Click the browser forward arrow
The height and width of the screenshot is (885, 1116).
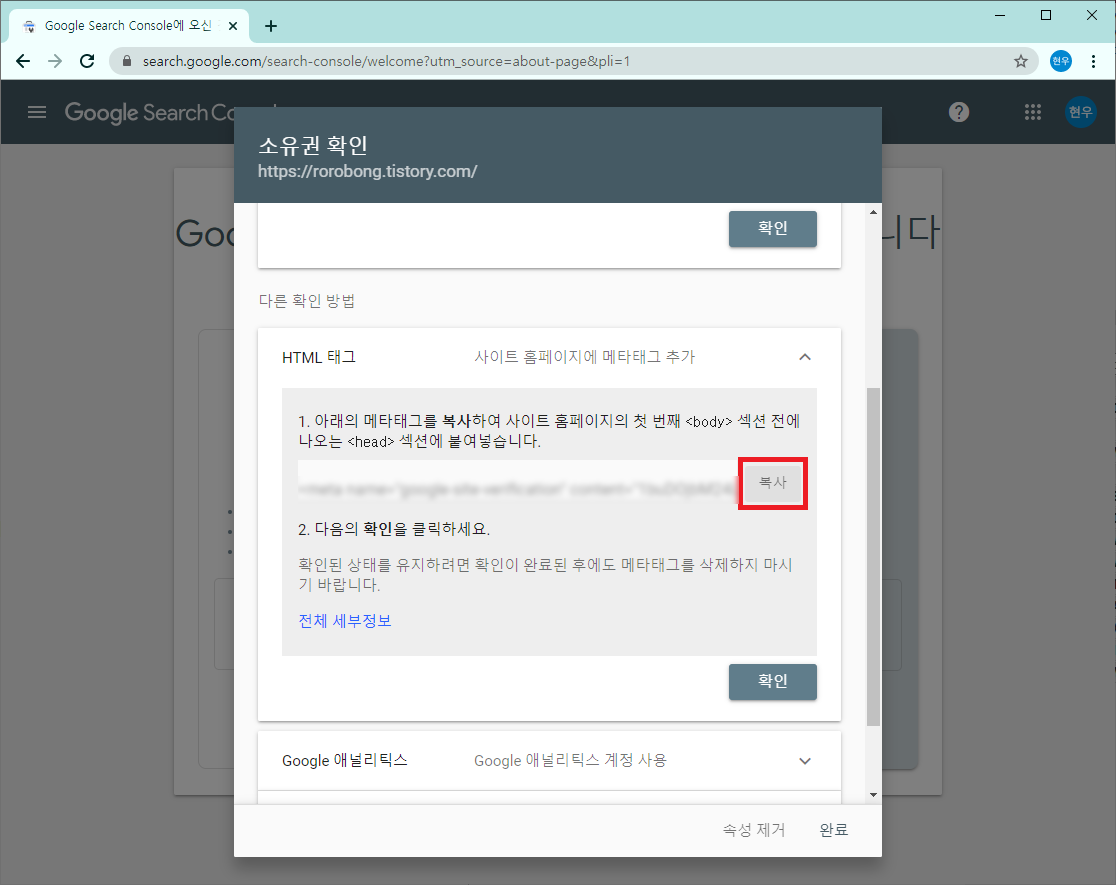[55, 61]
